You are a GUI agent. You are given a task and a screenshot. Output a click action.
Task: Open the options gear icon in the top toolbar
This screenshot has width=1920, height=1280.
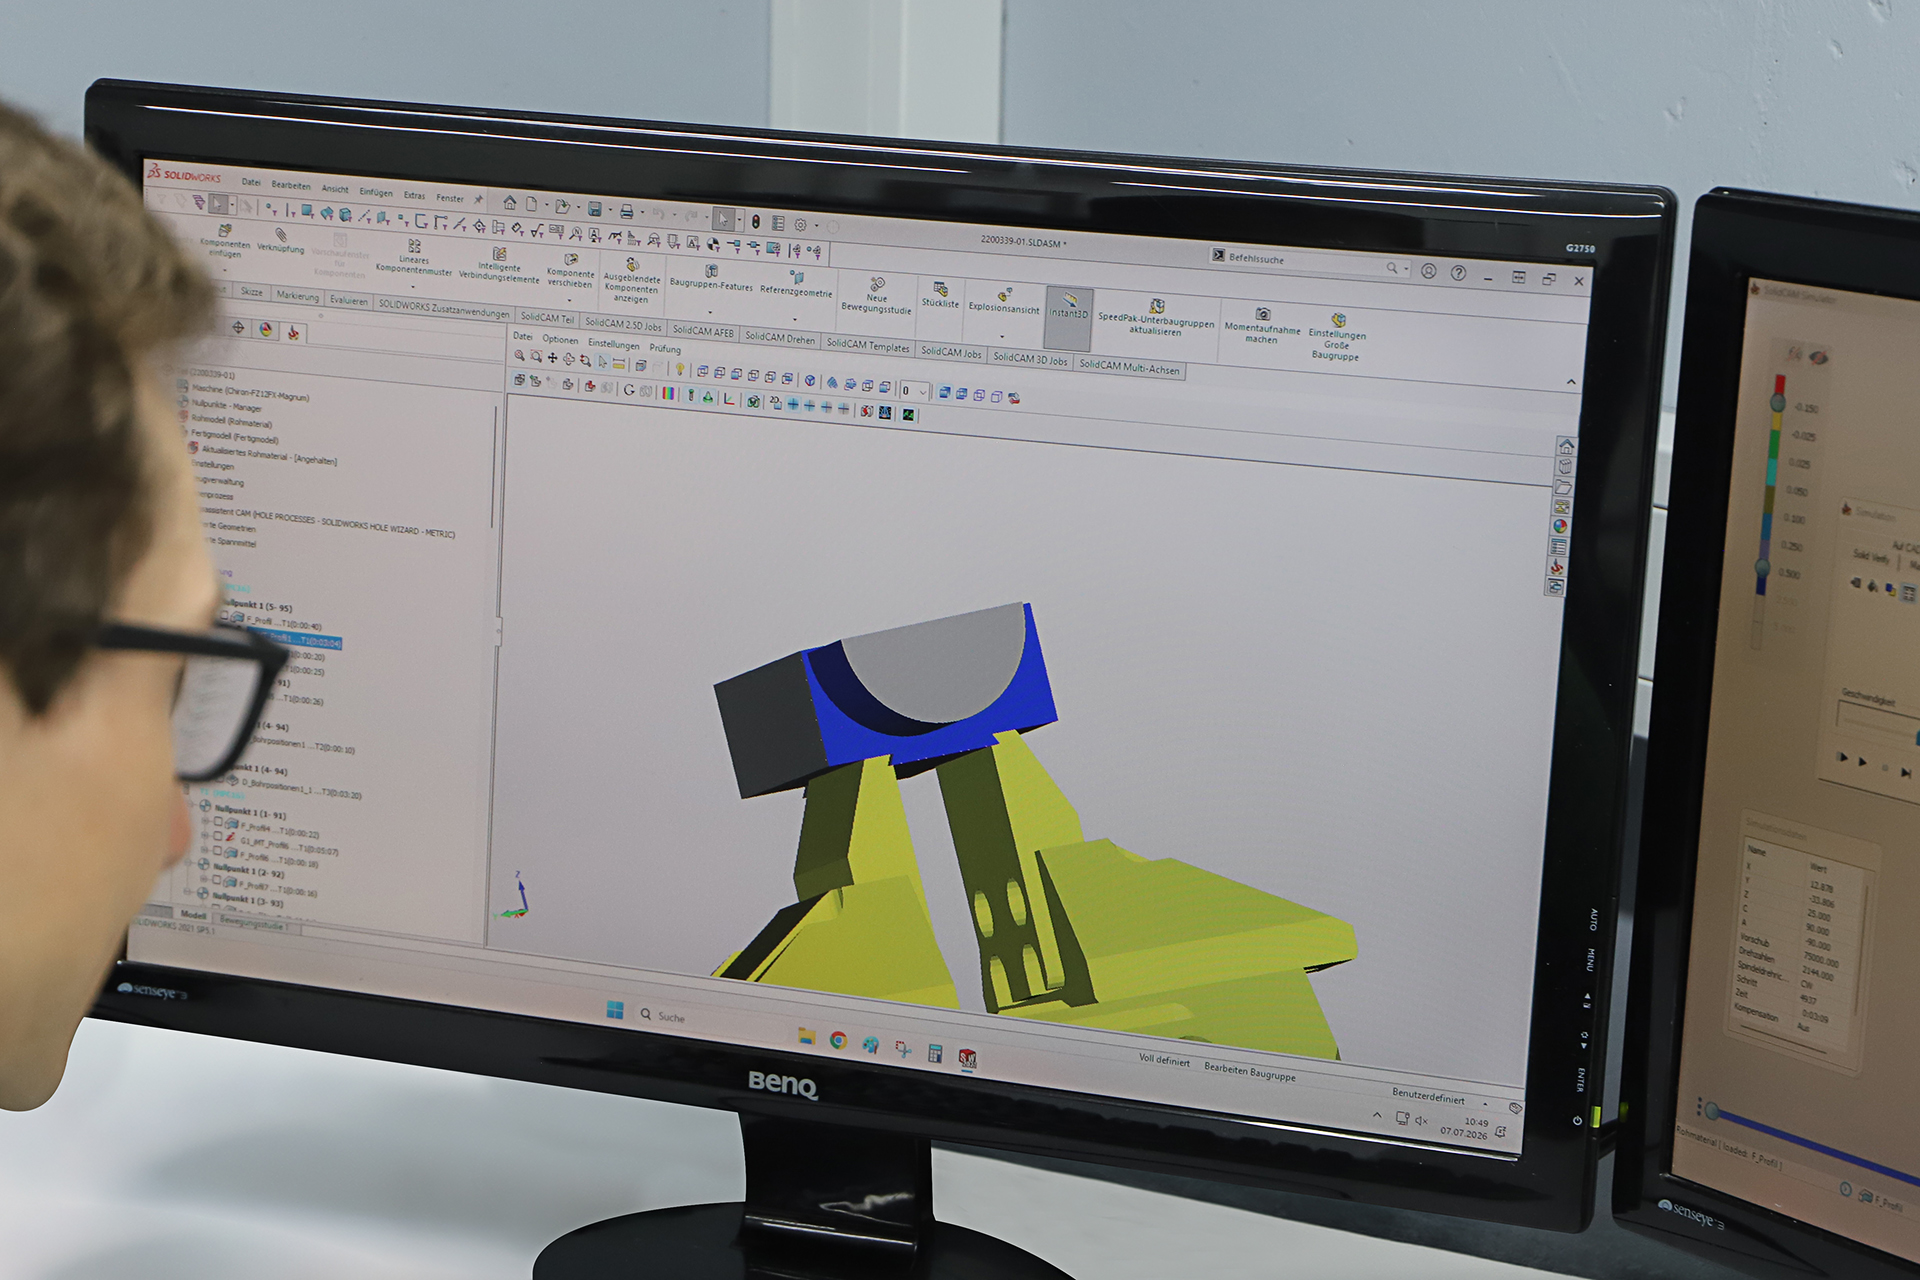point(800,224)
